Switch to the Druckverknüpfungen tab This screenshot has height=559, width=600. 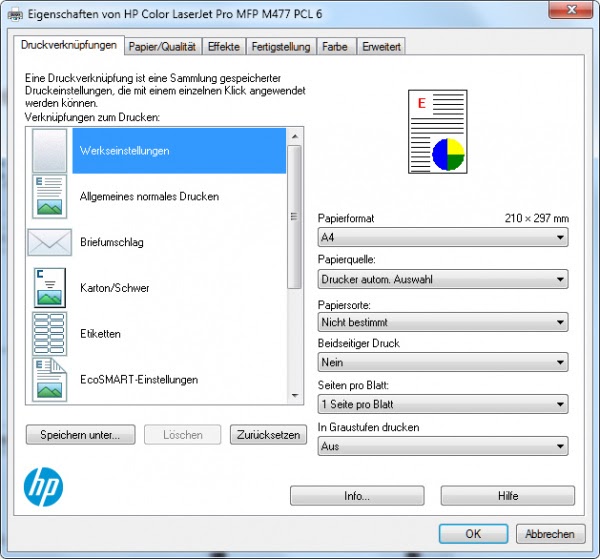69,45
